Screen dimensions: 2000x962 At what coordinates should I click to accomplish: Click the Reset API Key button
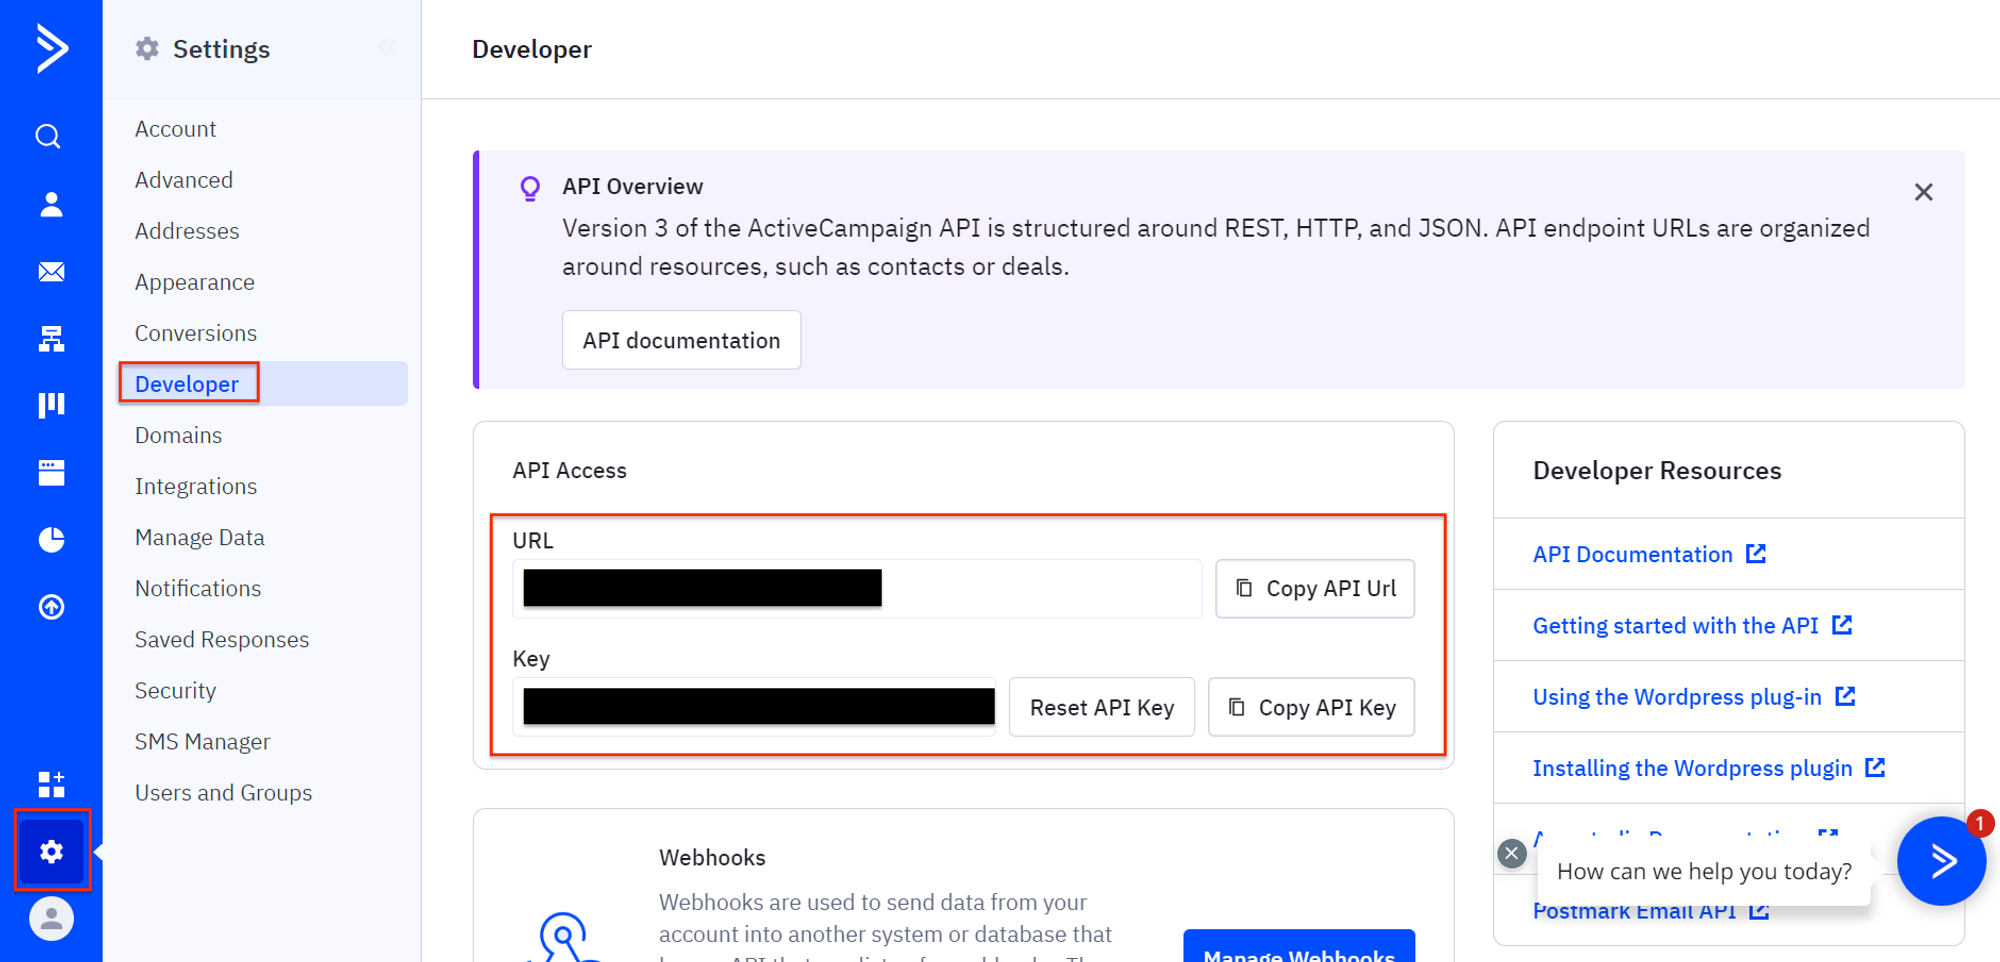1102,707
